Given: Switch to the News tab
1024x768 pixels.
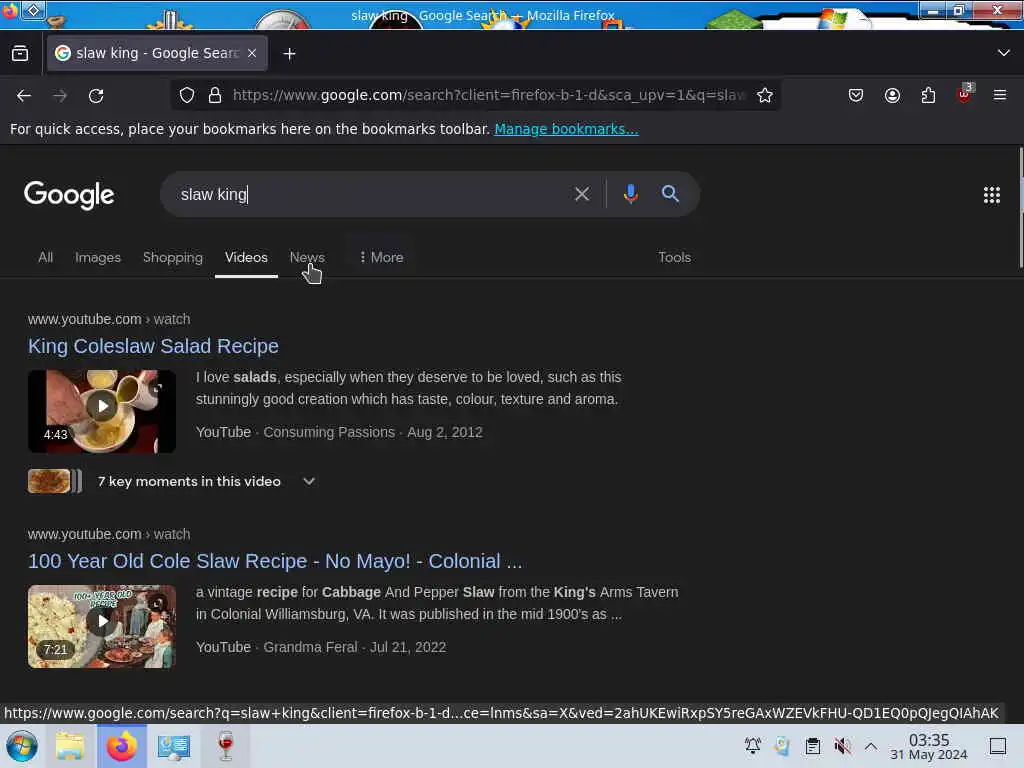Looking at the screenshot, I should tap(307, 257).
